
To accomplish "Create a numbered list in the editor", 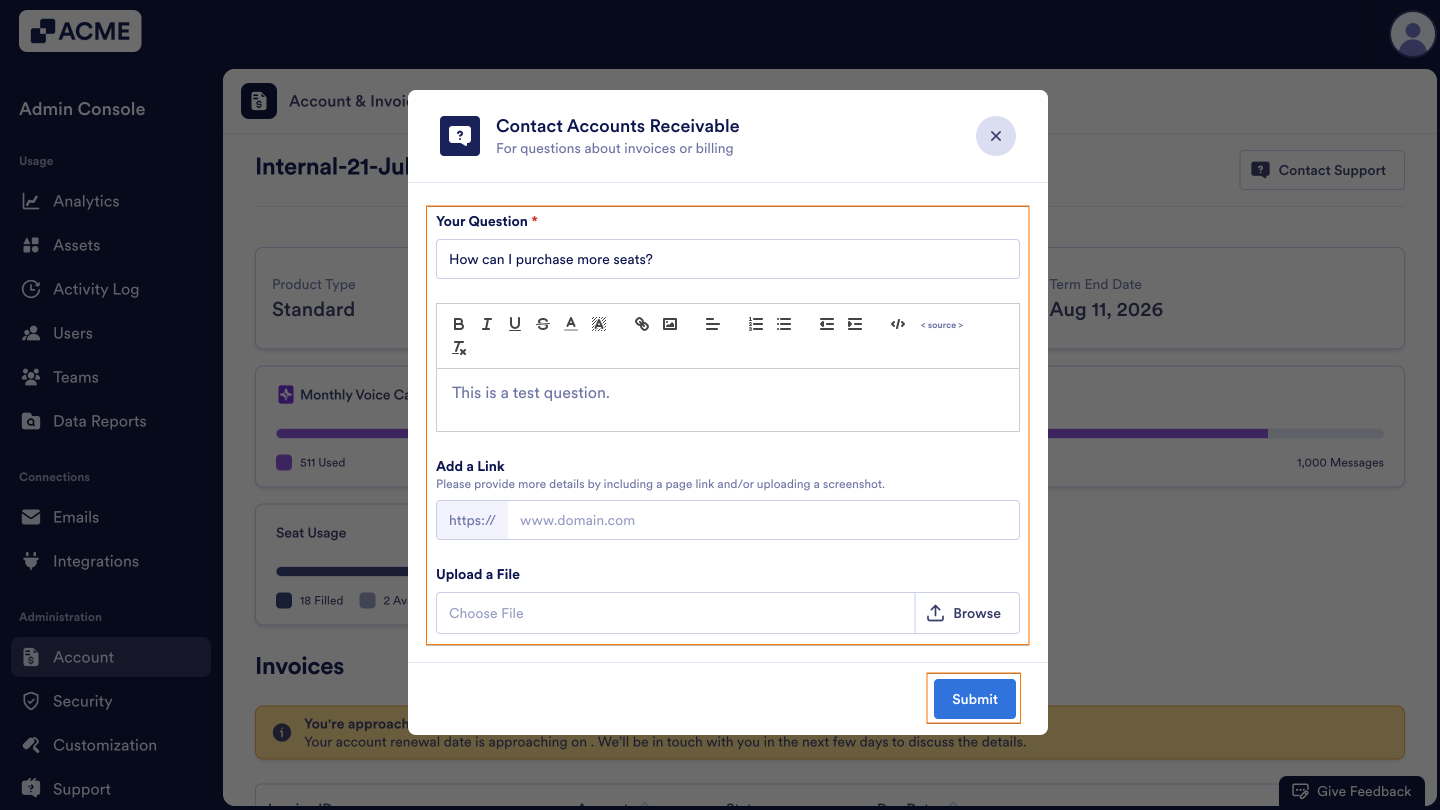I will [756, 324].
